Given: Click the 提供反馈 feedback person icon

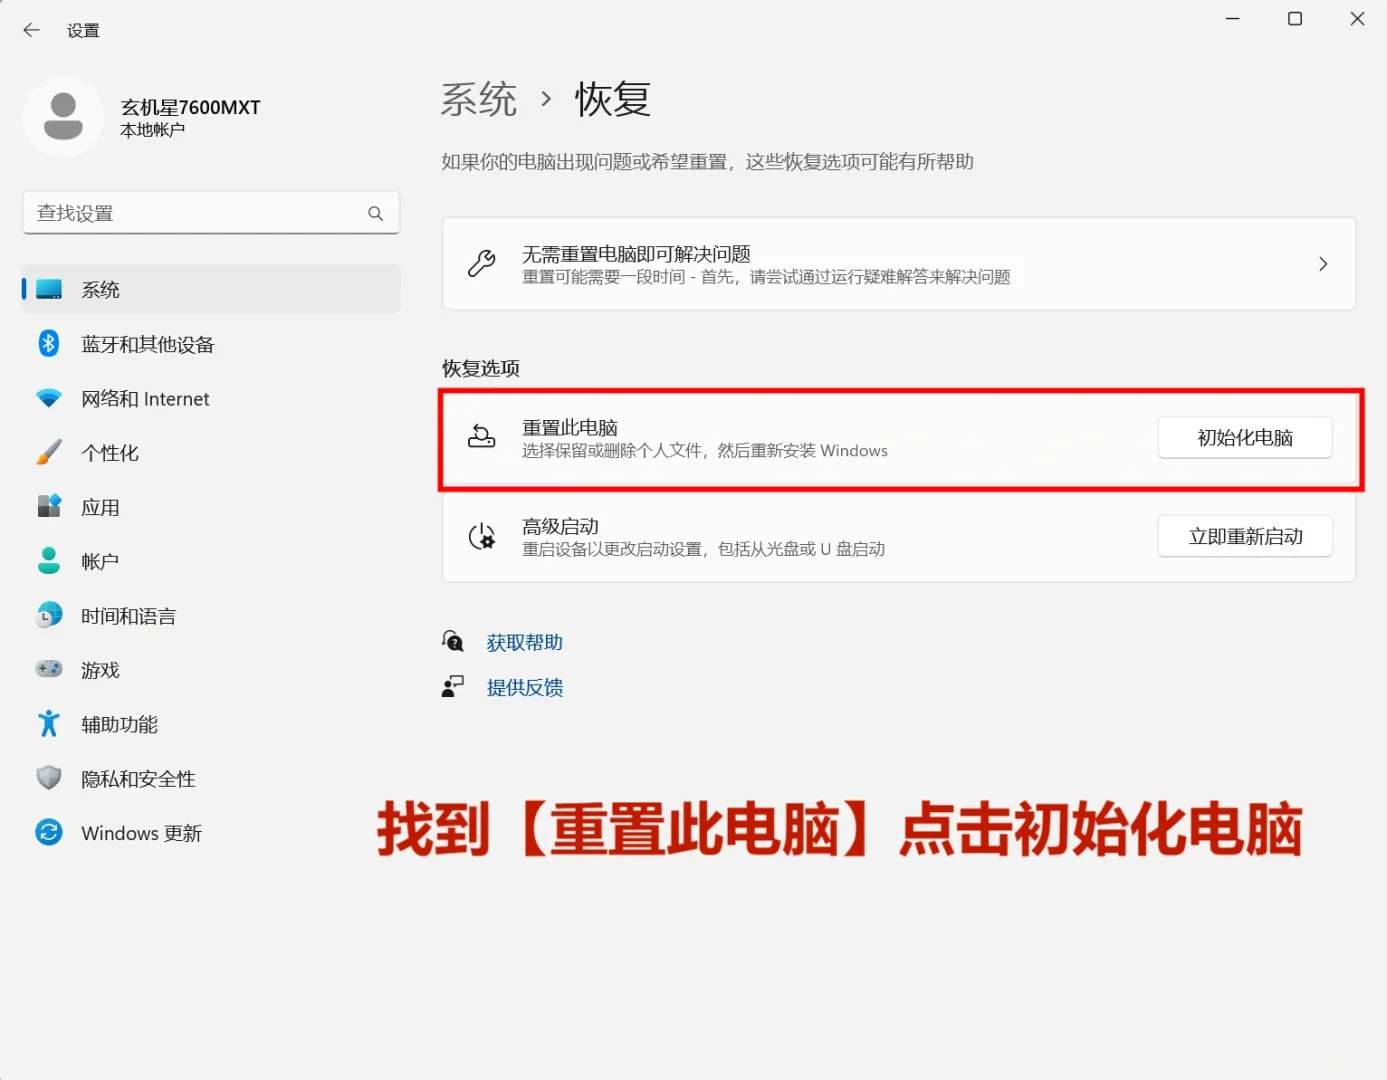Looking at the screenshot, I should click(453, 687).
